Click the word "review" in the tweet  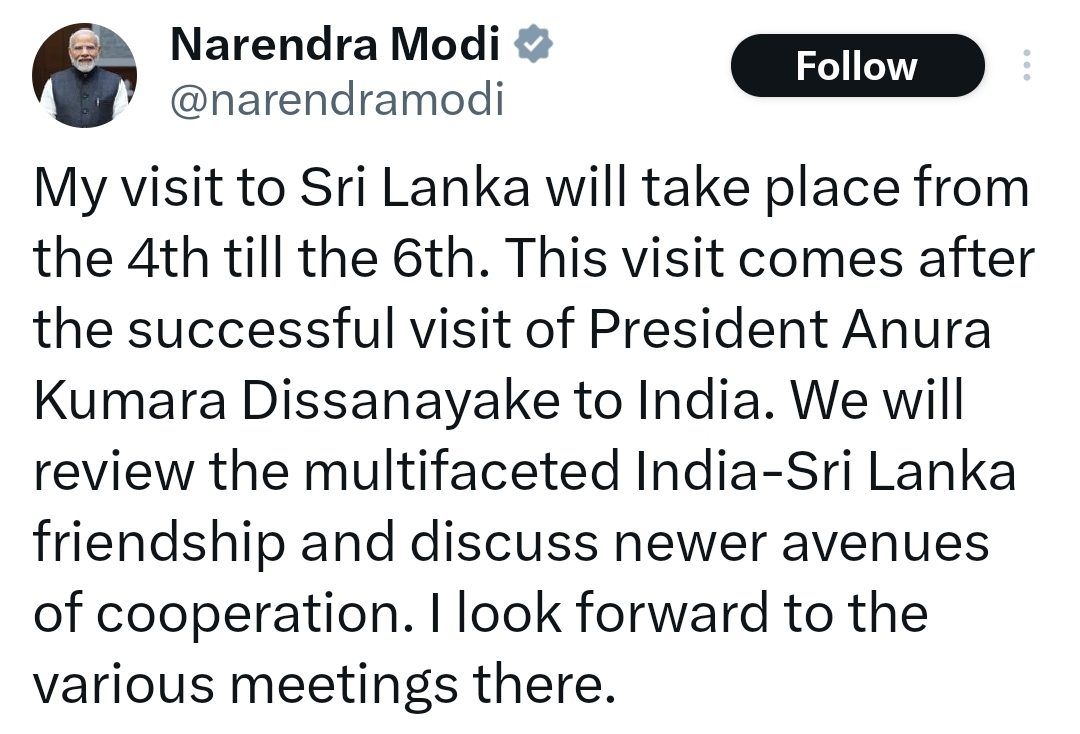pyautogui.click(x=114, y=472)
